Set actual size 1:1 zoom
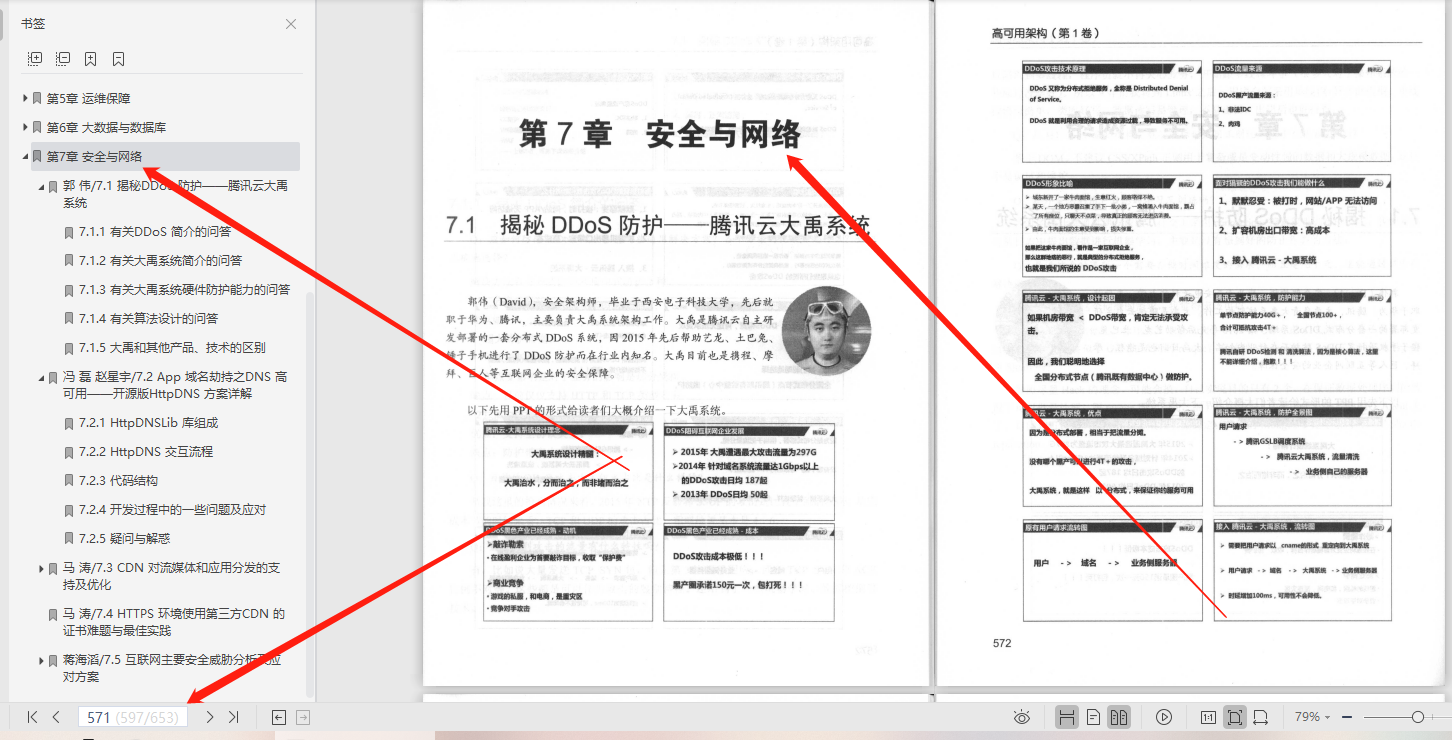1452x740 pixels. [x=1208, y=717]
